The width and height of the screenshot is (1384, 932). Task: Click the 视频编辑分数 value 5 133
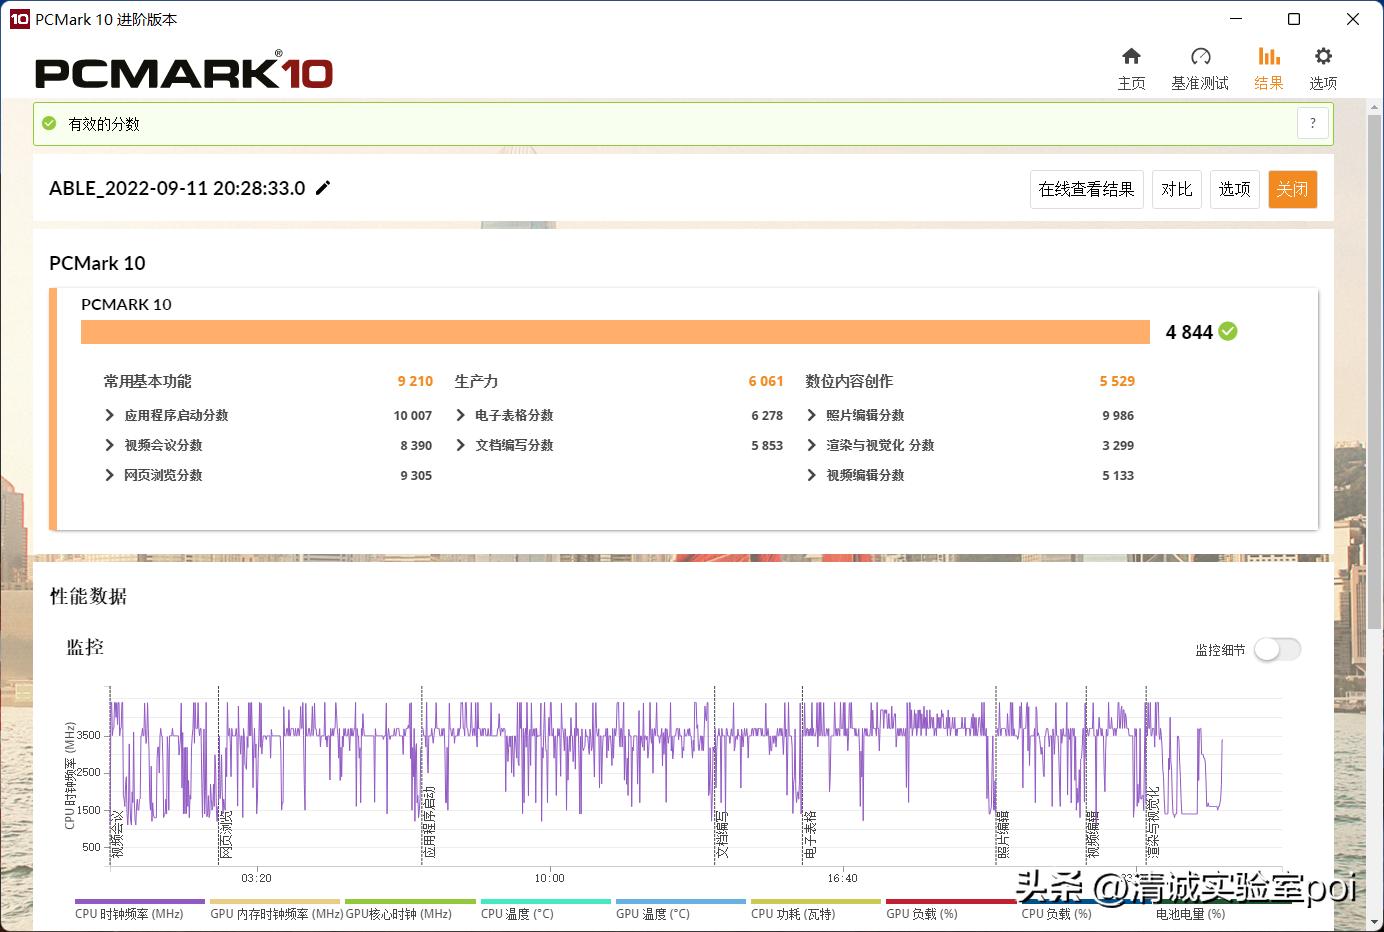pyautogui.click(x=1118, y=475)
